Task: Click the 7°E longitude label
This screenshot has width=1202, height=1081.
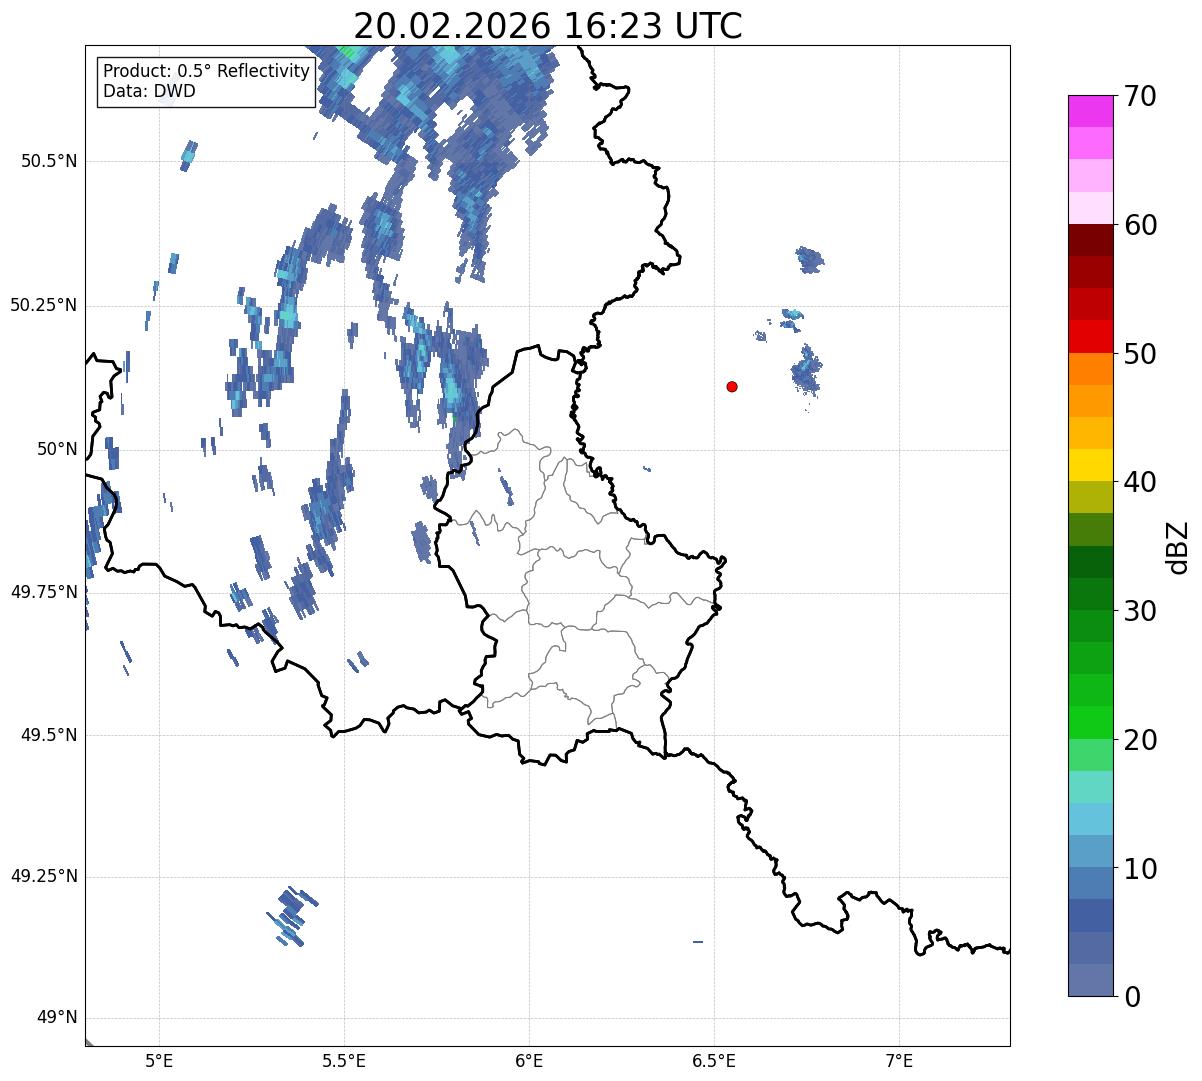Action: [900, 1061]
